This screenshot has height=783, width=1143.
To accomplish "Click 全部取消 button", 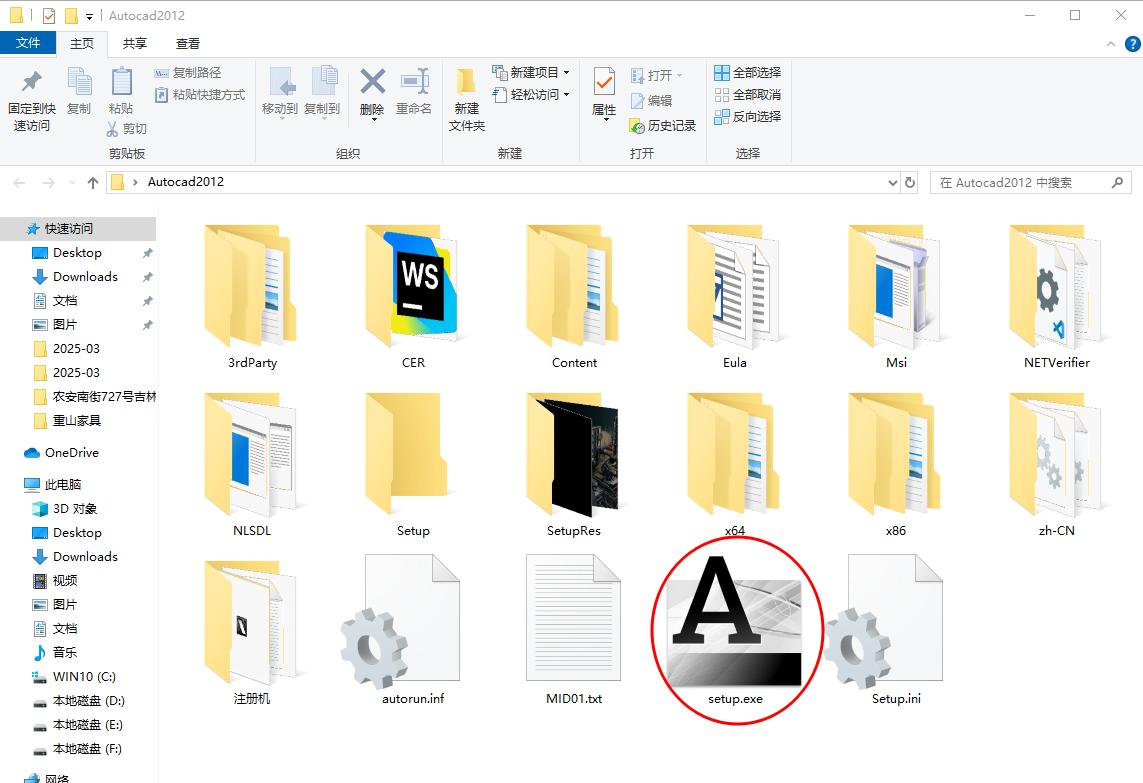I will tap(747, 94).
